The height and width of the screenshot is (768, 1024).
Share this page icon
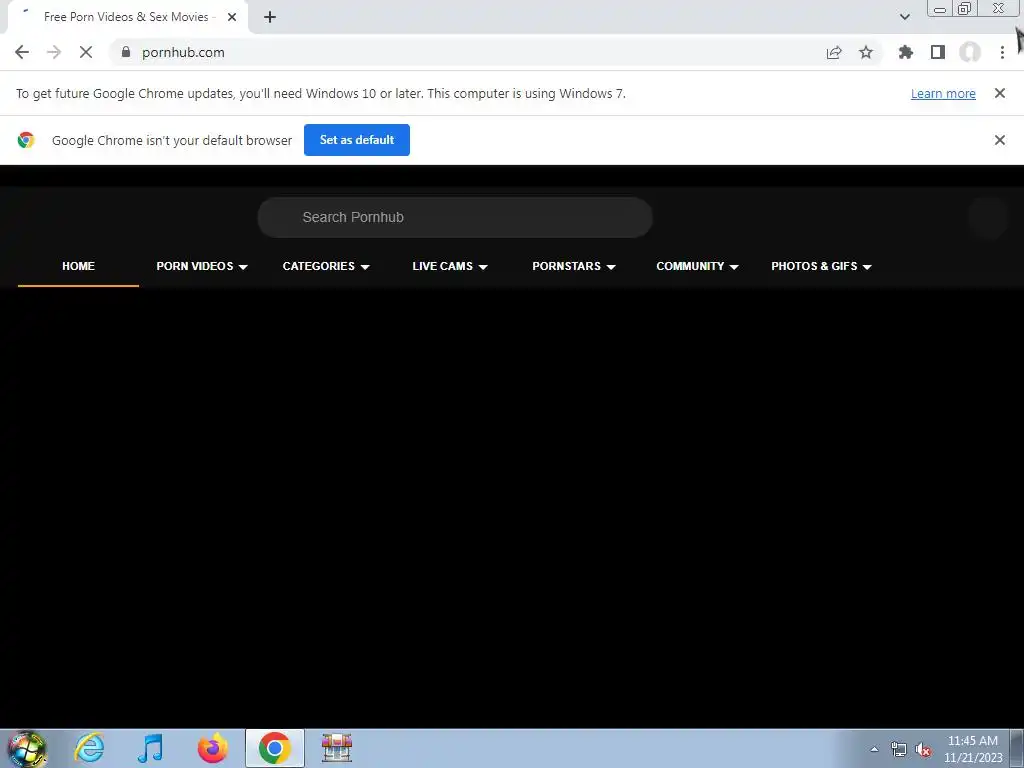click(834, 52)
